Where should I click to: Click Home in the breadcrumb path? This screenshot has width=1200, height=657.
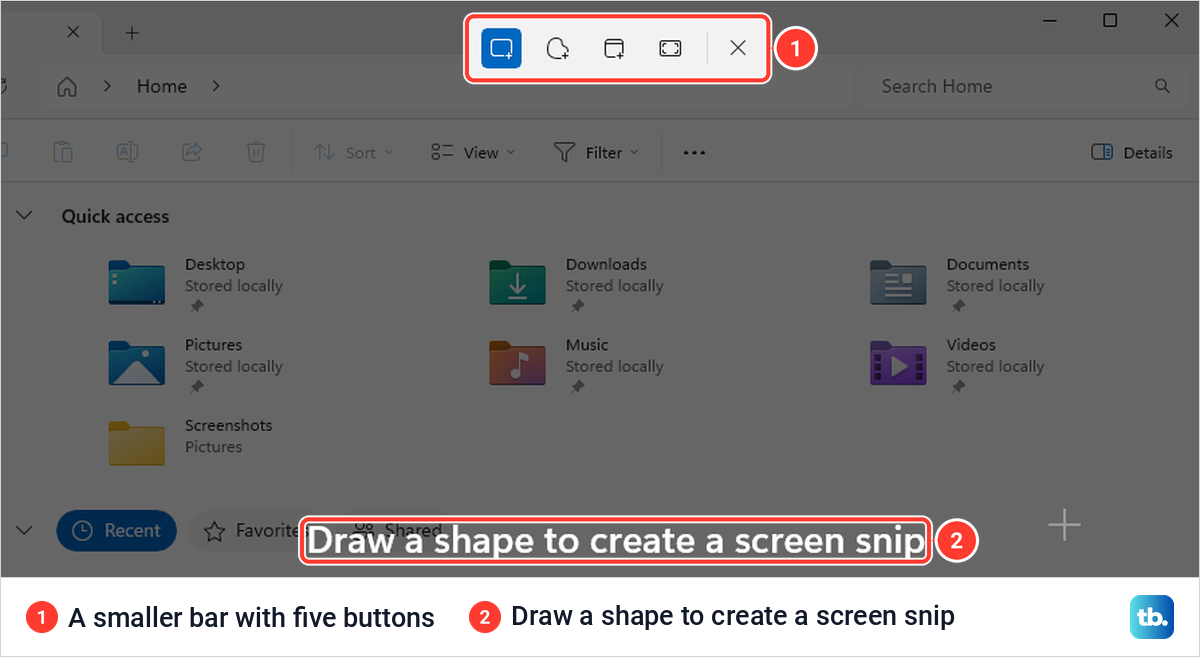tap(162, 86)
